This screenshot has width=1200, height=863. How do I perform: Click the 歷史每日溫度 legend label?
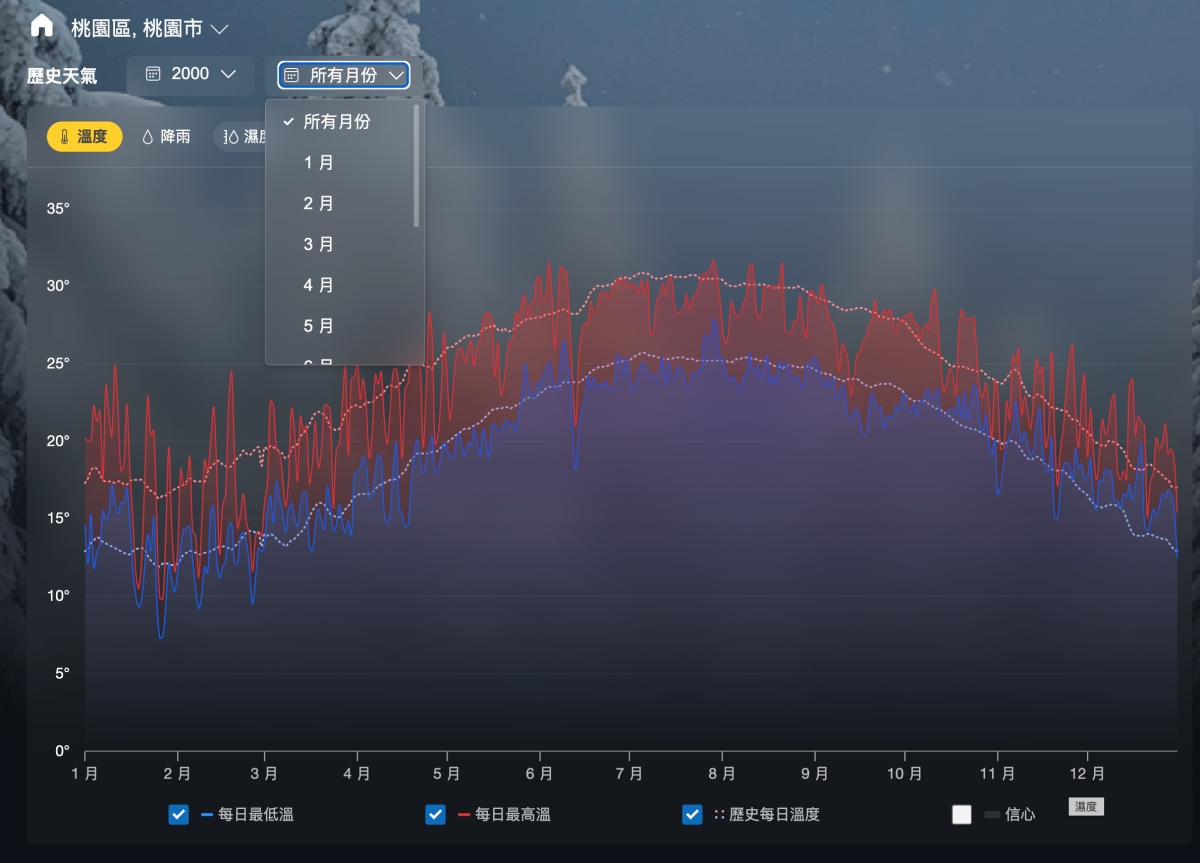[775, 815]
